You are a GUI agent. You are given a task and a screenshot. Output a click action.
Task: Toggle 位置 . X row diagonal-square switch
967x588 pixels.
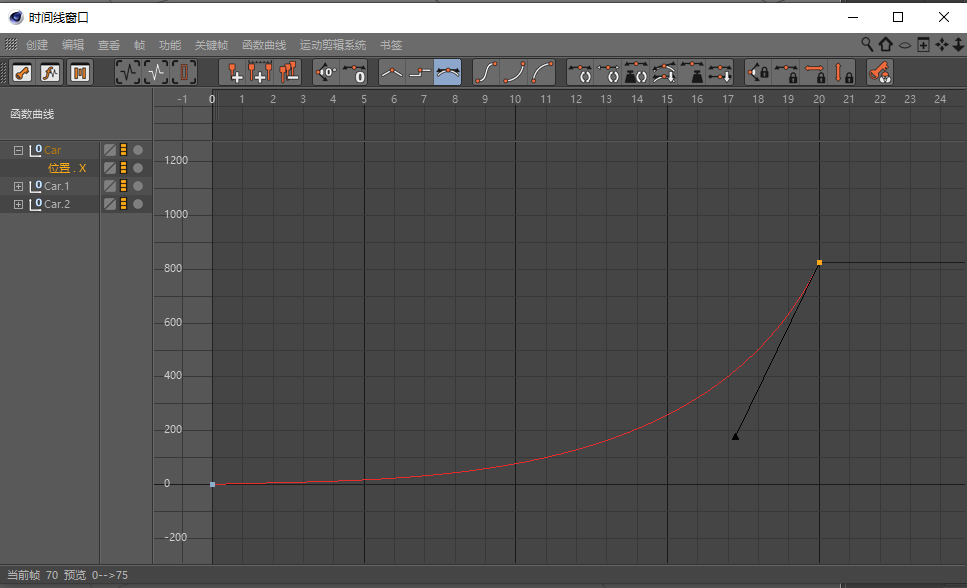pos(110,168)
